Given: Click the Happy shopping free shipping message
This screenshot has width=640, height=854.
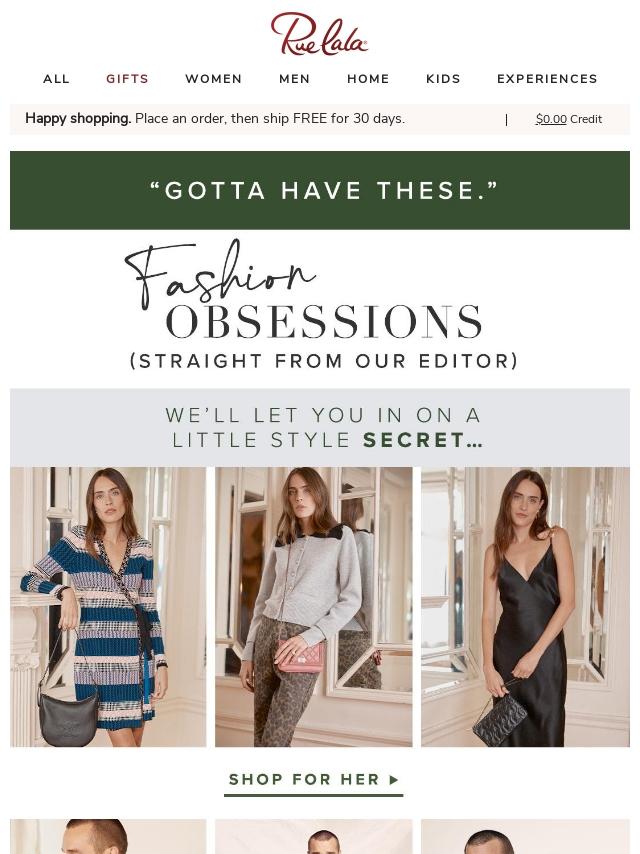Looking at the screenshot, I should tap(215, 119).
